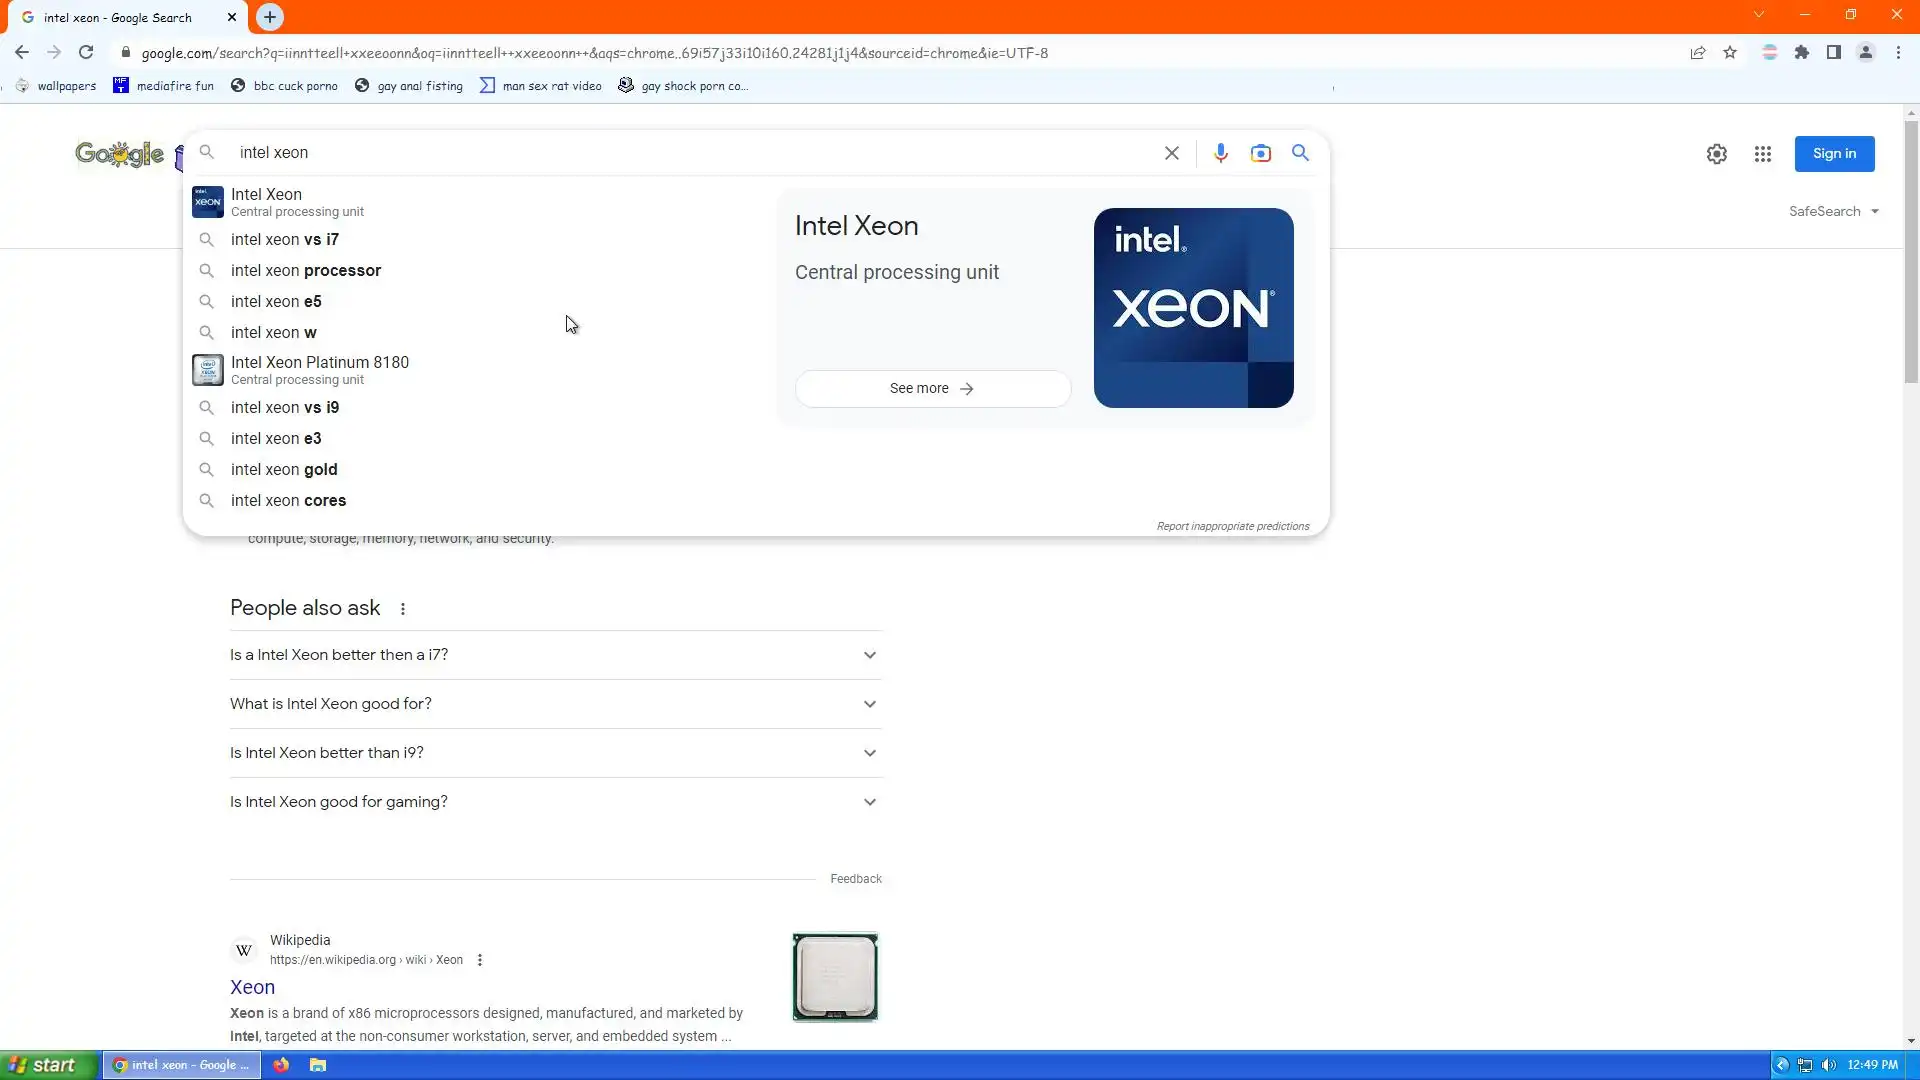Open the Chrome extensions puzzle icon

point(1801,53)
